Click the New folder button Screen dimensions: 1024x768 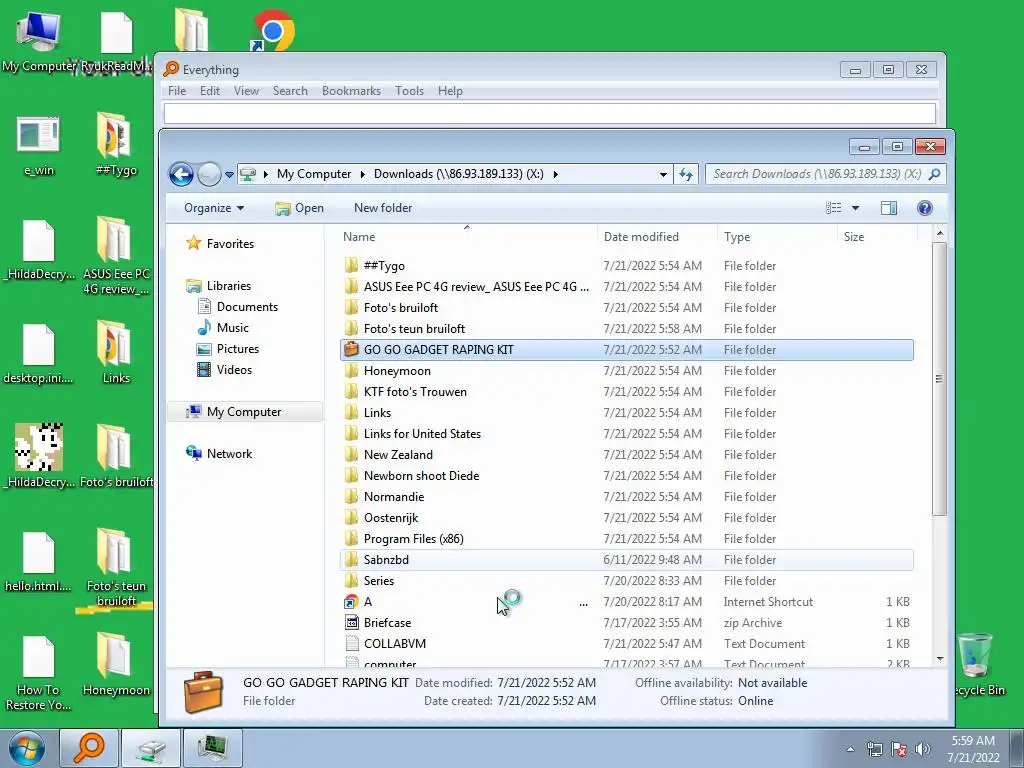383,208
